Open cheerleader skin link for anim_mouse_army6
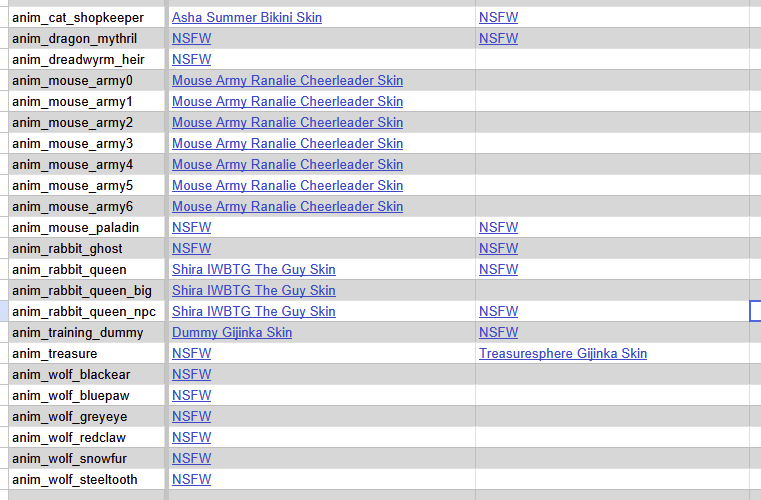The height and width of the screenshot is (500, 761). point(287,207)
